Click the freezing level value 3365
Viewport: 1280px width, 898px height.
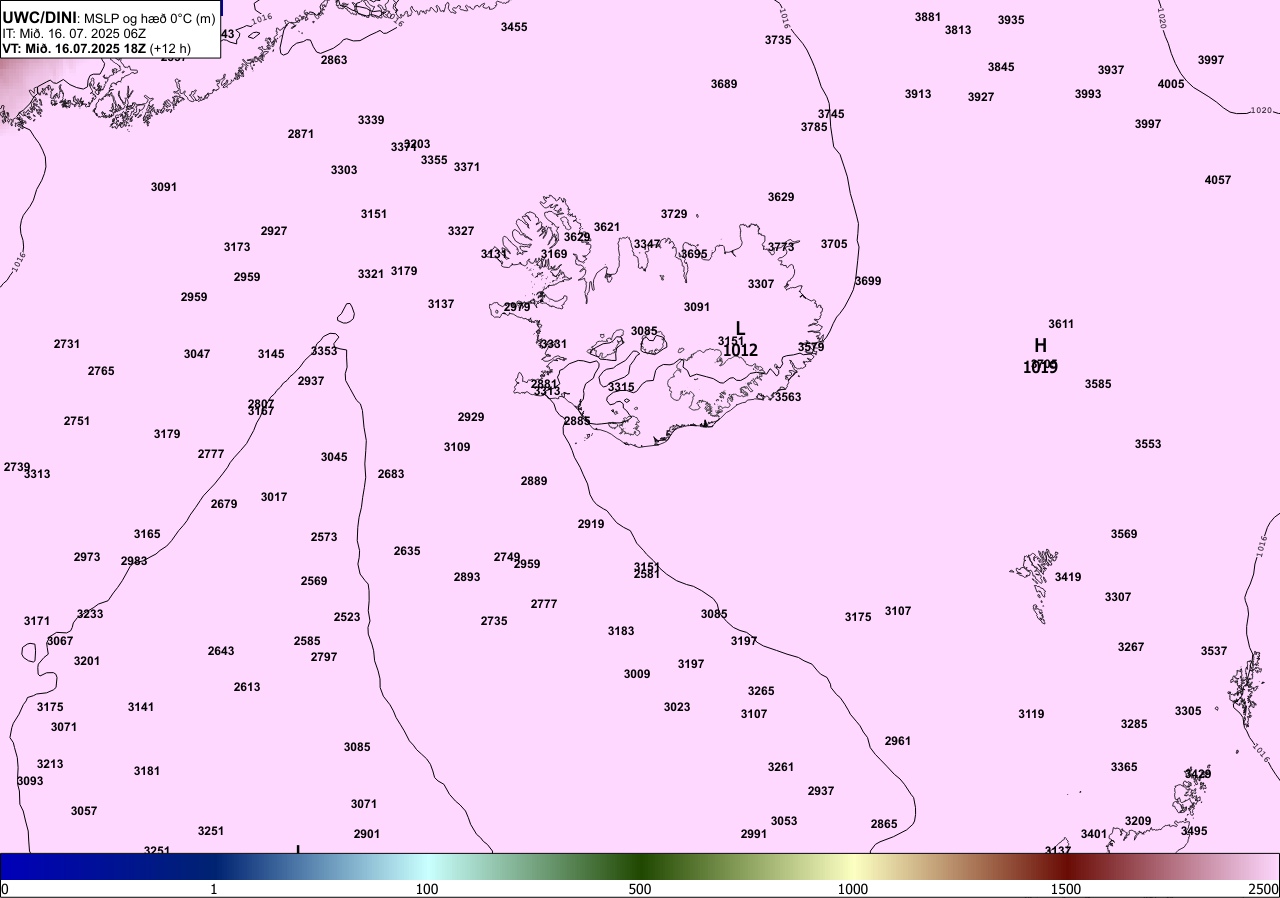(1124, 767)
